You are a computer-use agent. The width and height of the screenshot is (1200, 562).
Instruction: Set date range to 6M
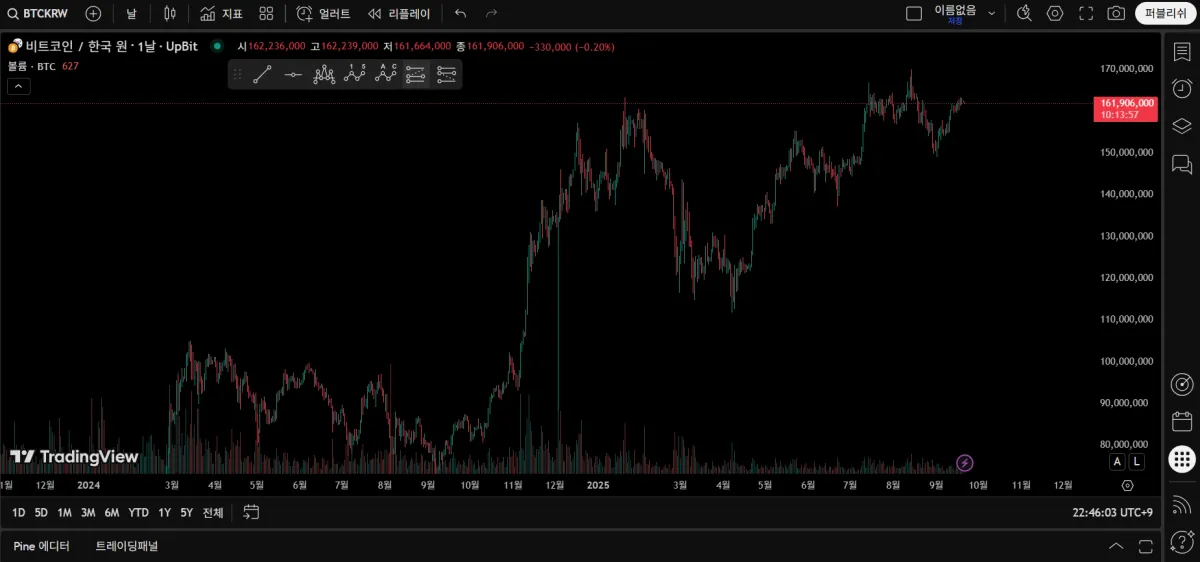click(112, 513)
